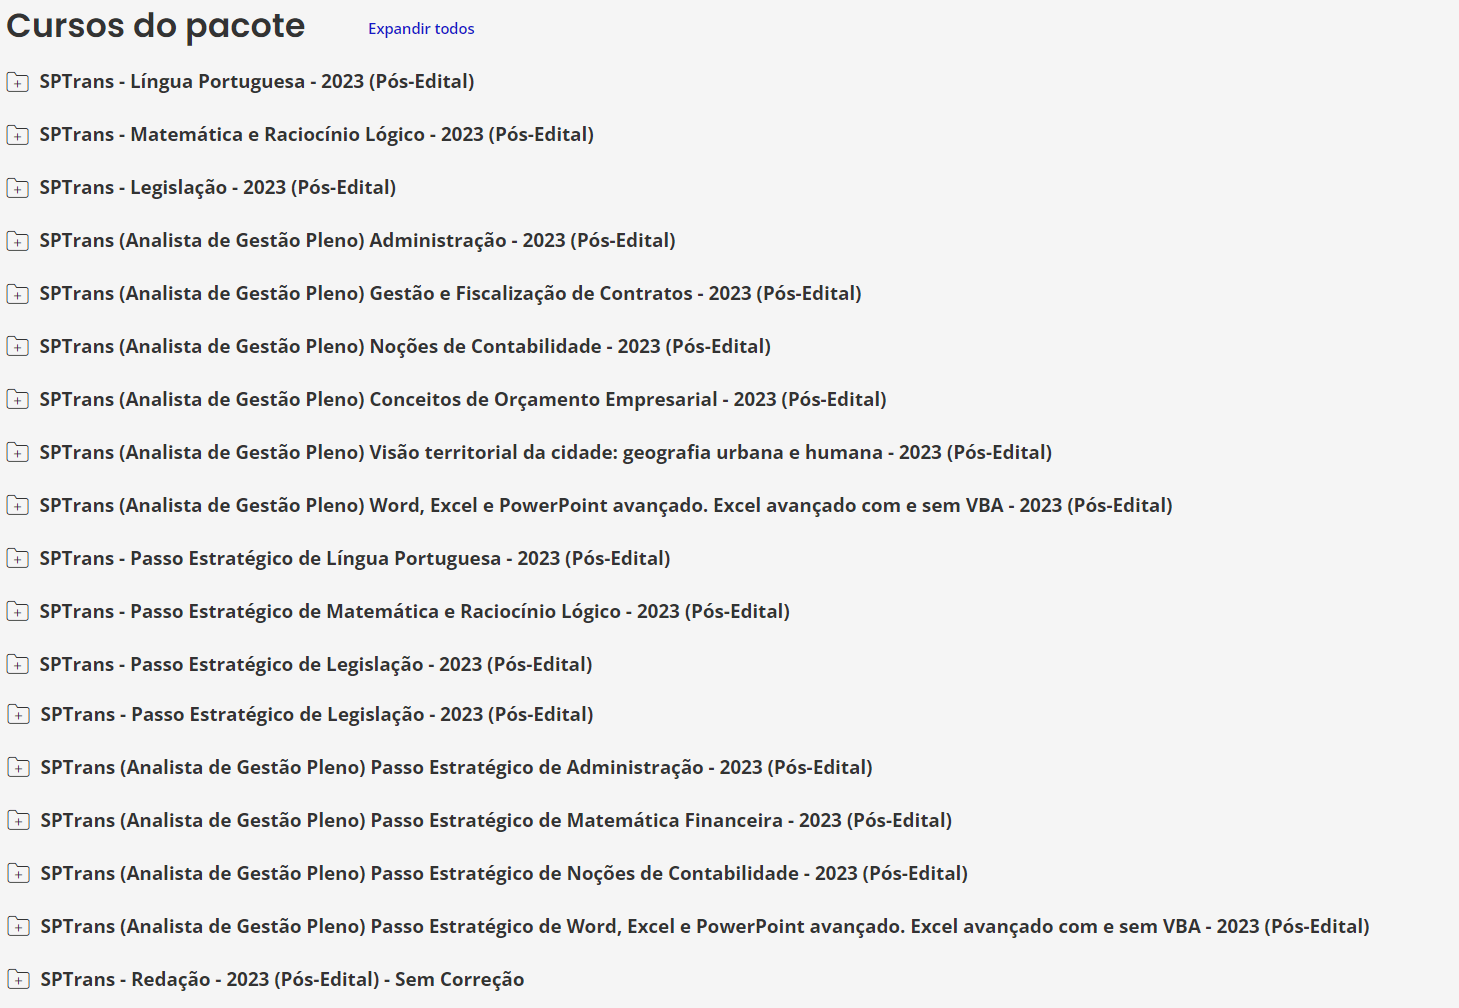Expand Passo Estratégico de Língua Portuguesa
1459x1008 pixels.
[18, 559]
